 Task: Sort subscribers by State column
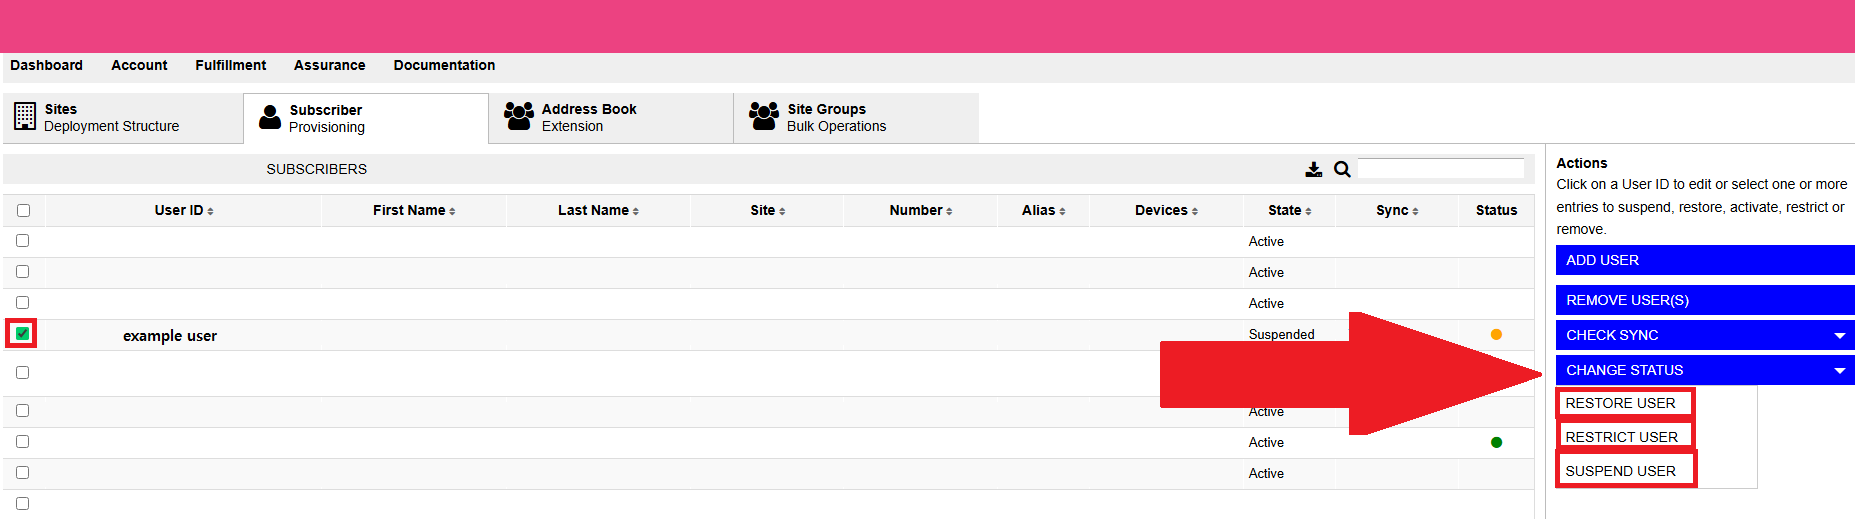[1288, 211]
